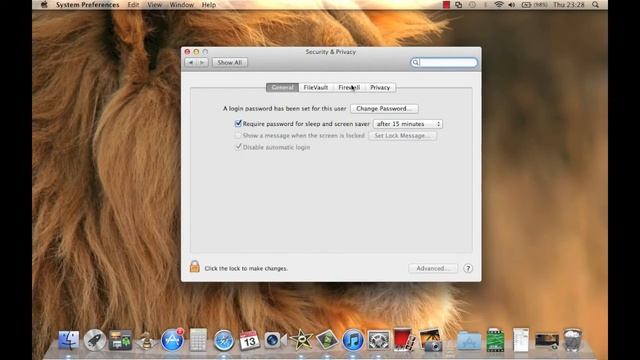Launch iPhoto camera icon in Dock
Screen dimensions: 640x360
click(x=430, y=340)
